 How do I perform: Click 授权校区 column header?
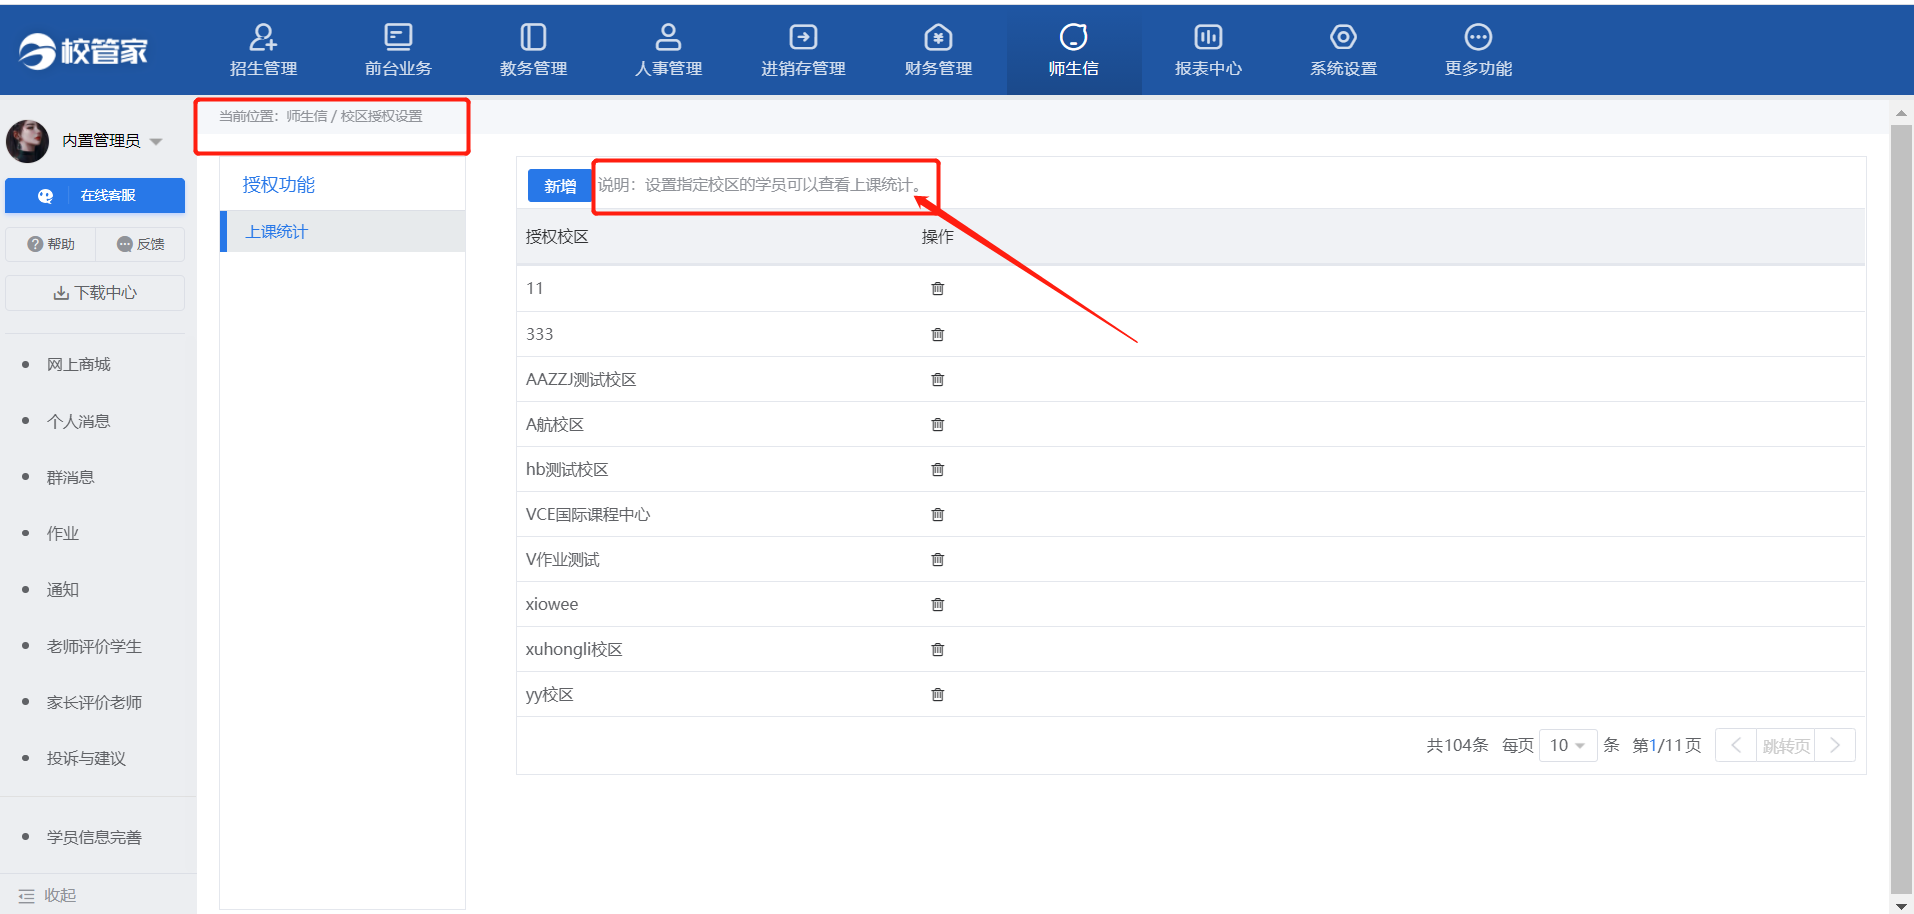click(557, 236)
